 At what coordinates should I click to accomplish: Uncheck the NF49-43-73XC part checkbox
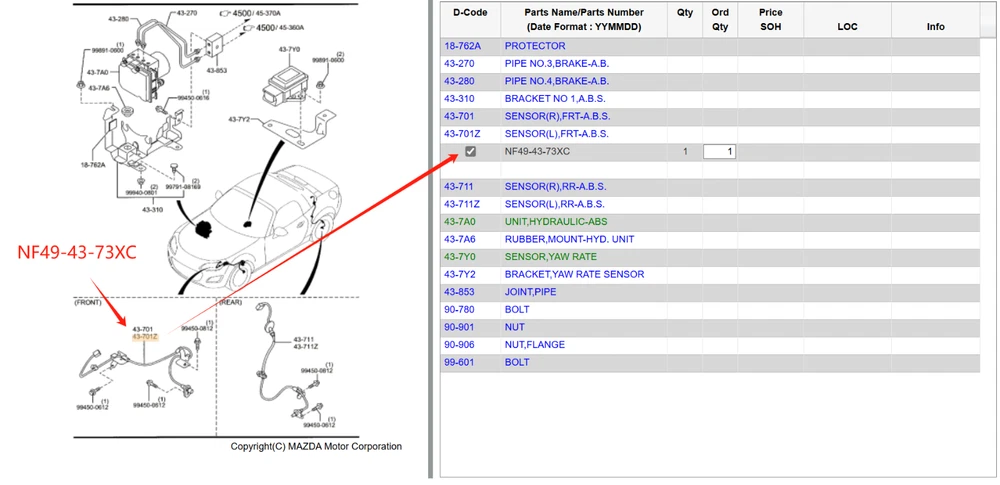(470, 152)
